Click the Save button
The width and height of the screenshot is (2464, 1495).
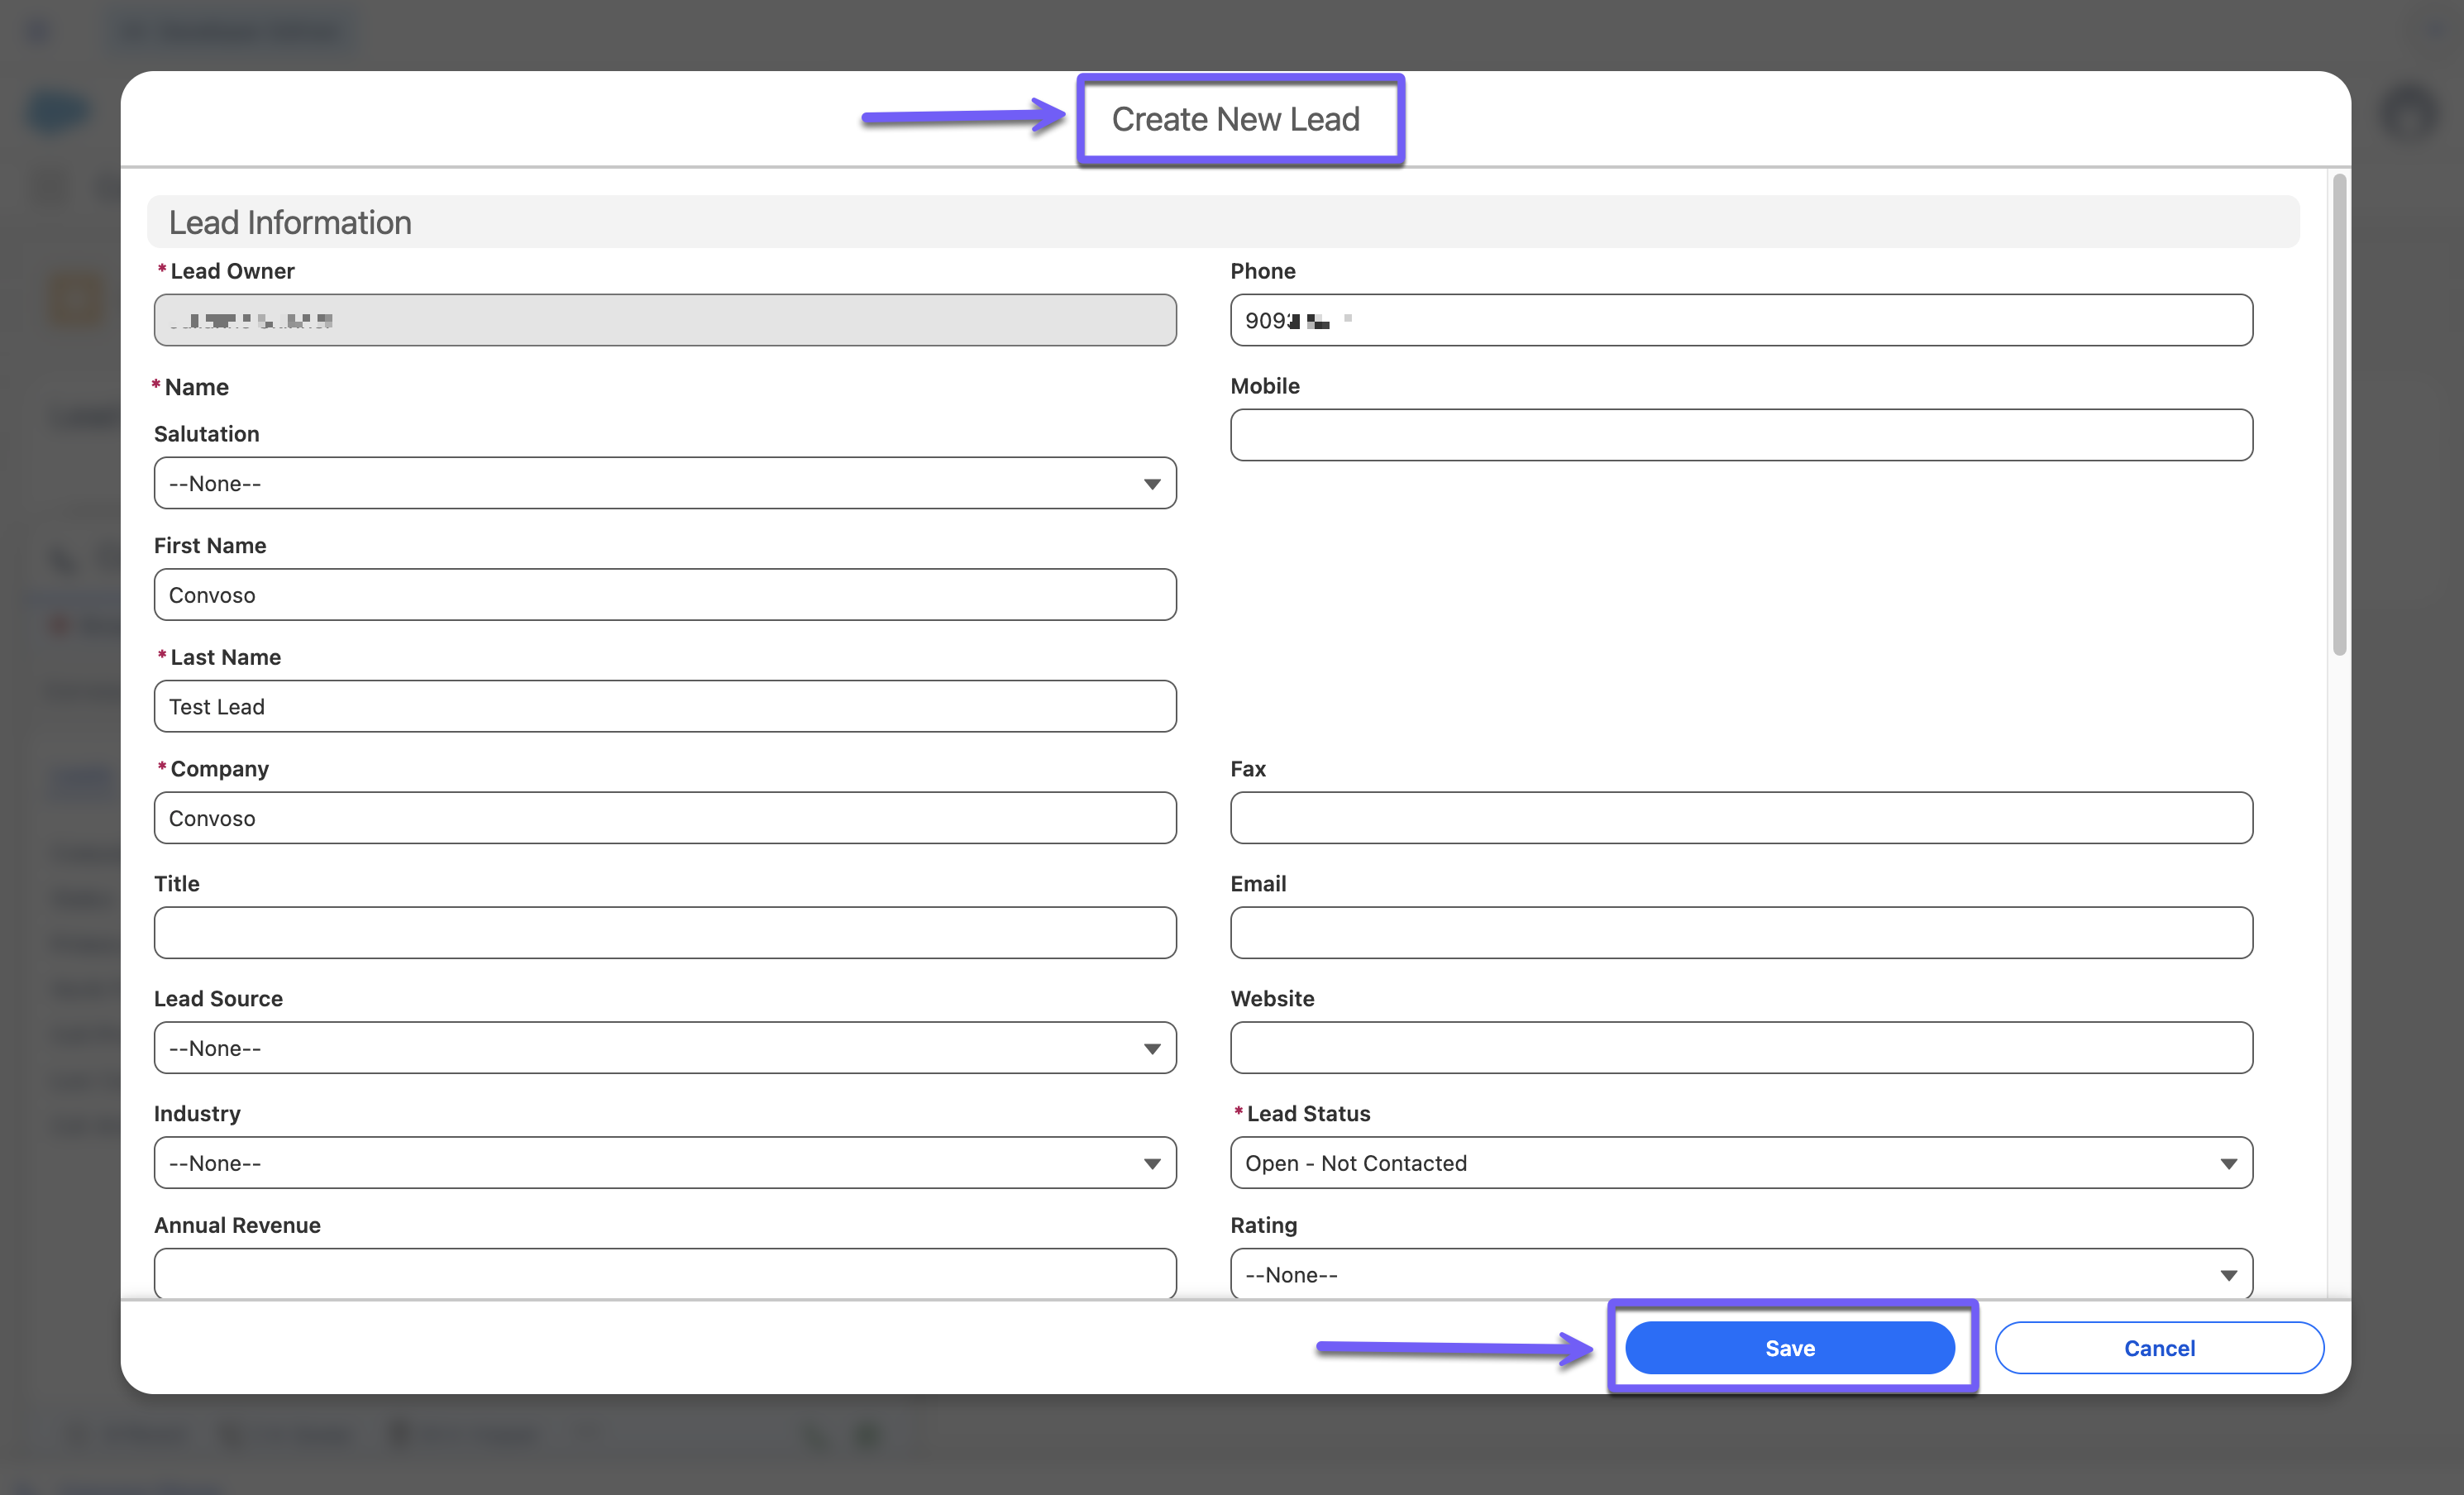[x=1789, y=1347]
